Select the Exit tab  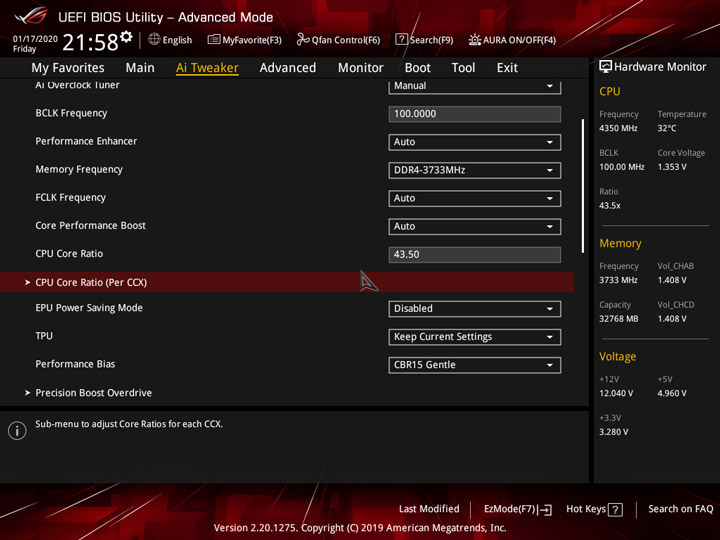point(507,68)
